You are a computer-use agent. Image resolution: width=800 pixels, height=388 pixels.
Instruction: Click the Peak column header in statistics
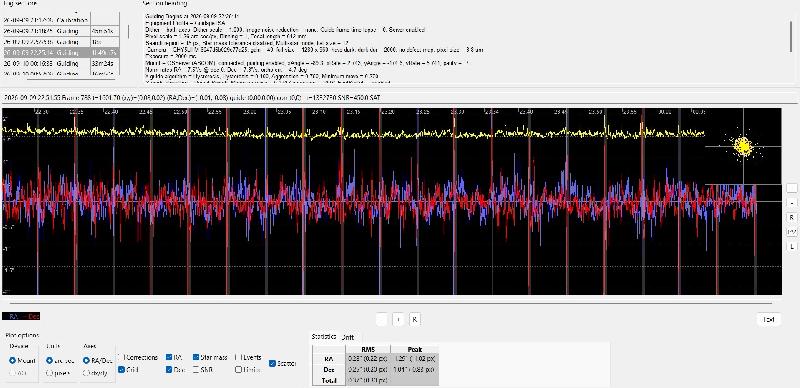click(414, 349)
